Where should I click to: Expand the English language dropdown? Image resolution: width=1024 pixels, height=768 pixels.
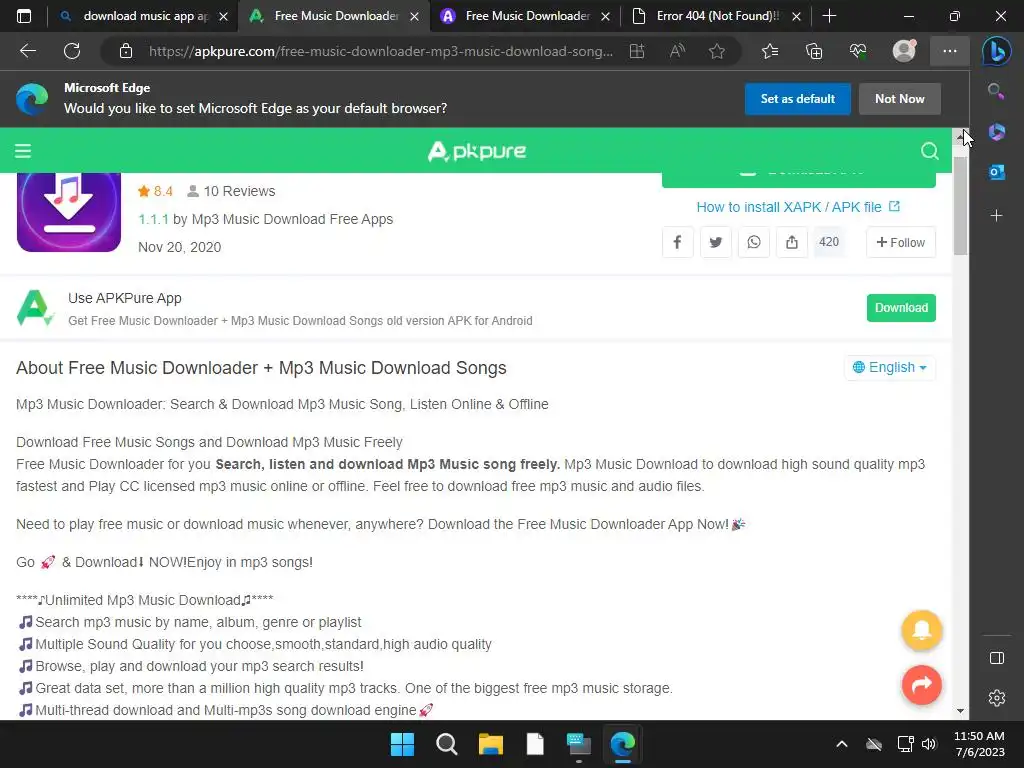pos(889,368)
